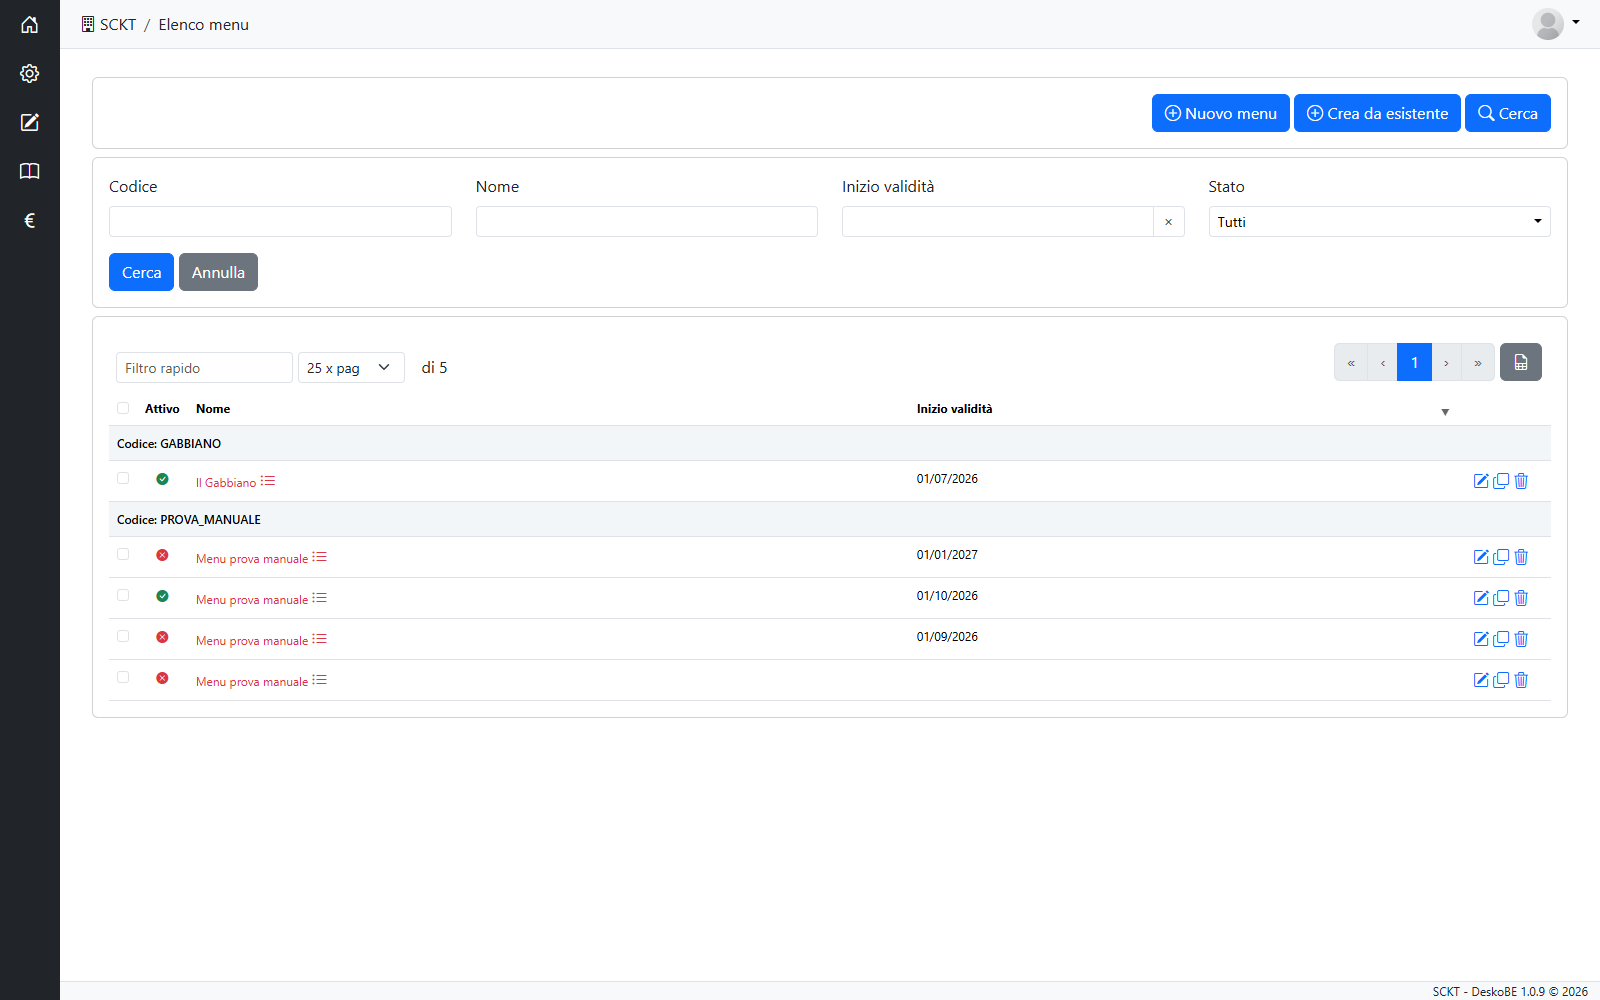Toggle the select-all checkbox in table header
This screenshot has height=1000, width=1600.
click(123, 408)
